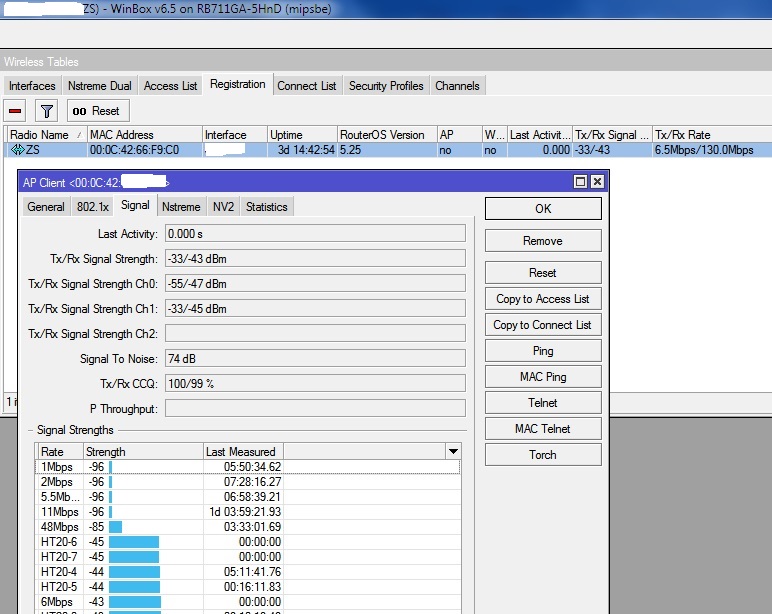
Task: Select the uptime 3d 14:42:54 cell
Action: pyautogui.click(x=302, y=150)
